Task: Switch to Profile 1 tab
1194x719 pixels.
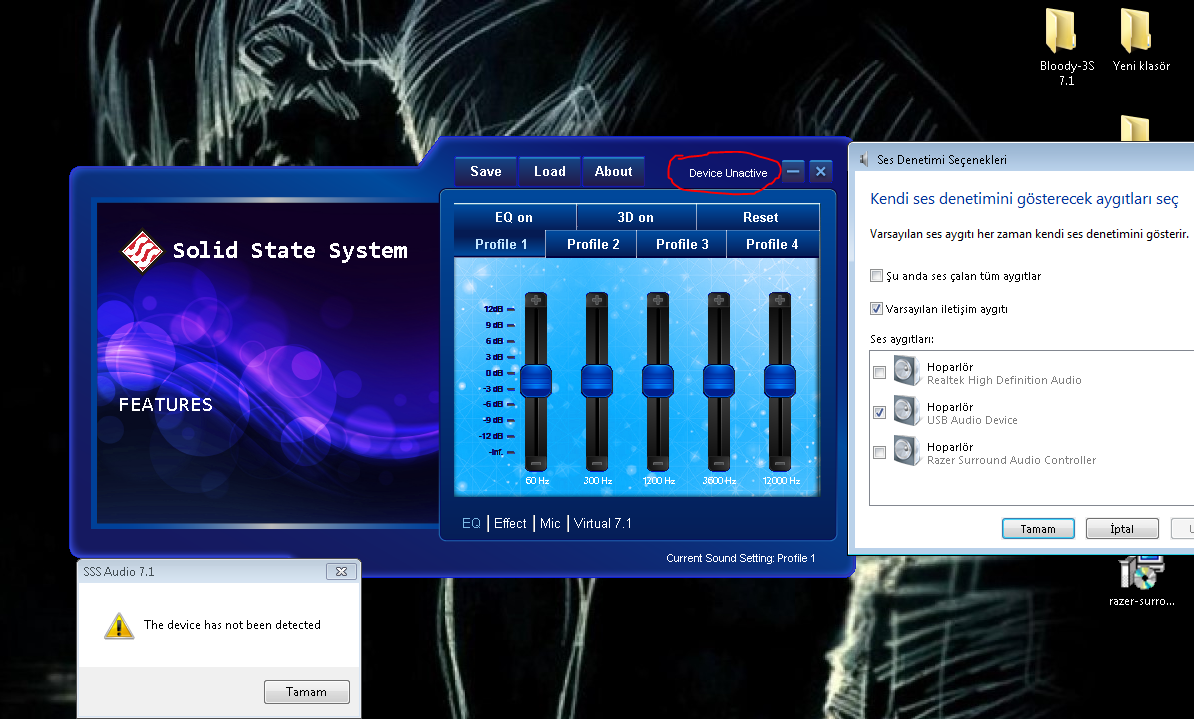Action: (x=500, y=244)
